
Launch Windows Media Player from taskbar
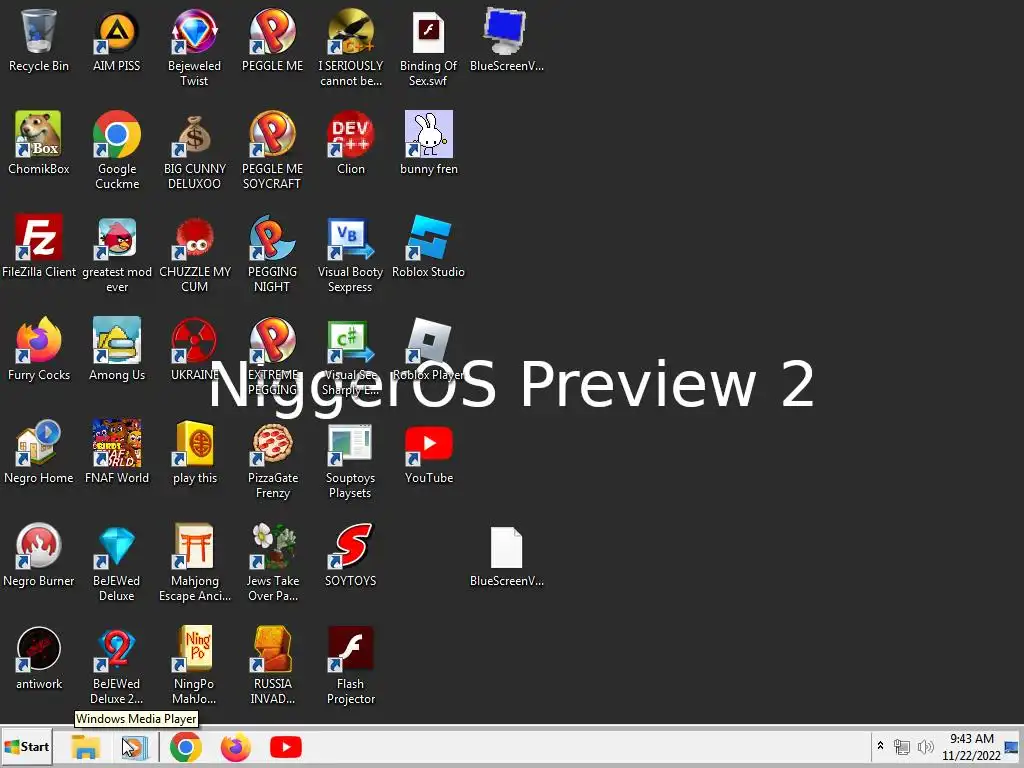(135, 747)
